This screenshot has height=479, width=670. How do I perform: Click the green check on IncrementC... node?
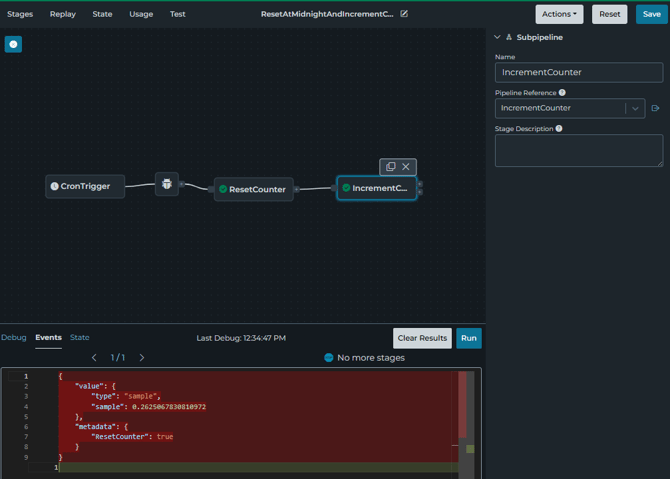[x=347, y=188]
